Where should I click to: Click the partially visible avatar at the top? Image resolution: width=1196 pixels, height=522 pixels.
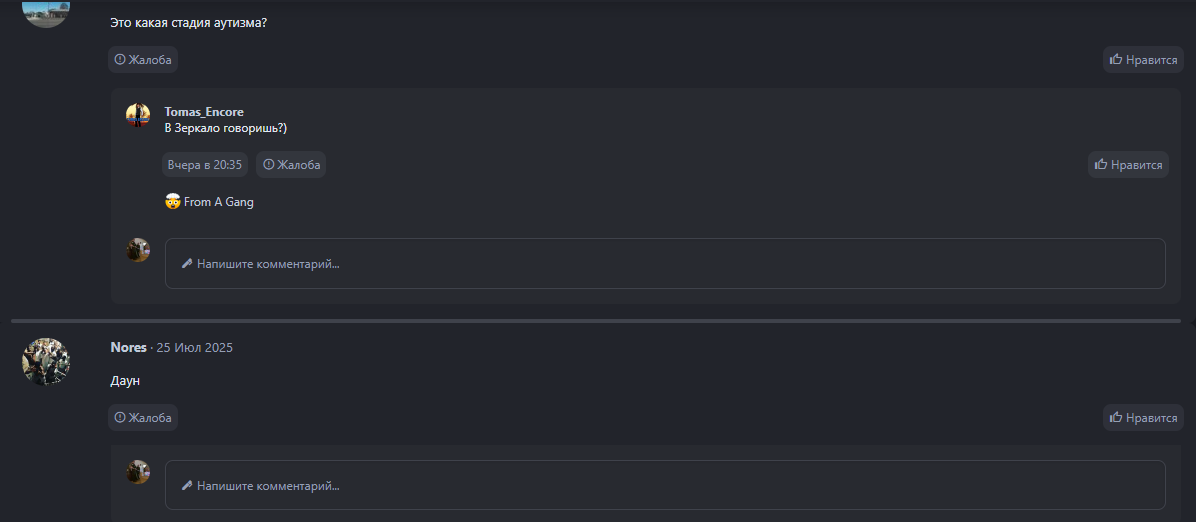46,12
